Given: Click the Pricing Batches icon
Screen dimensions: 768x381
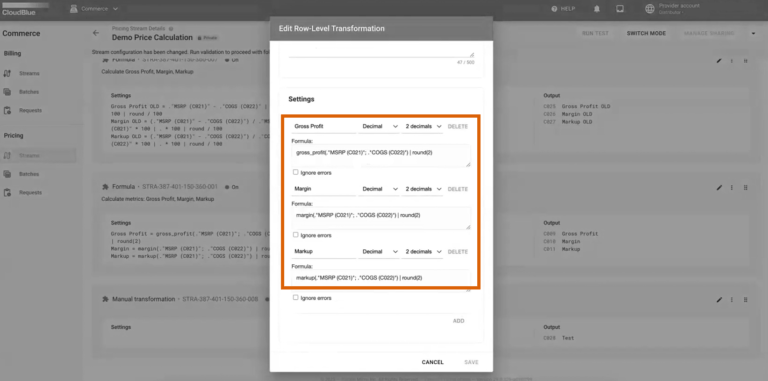Looking at the screenshot, I should click(x=7, y=174).
